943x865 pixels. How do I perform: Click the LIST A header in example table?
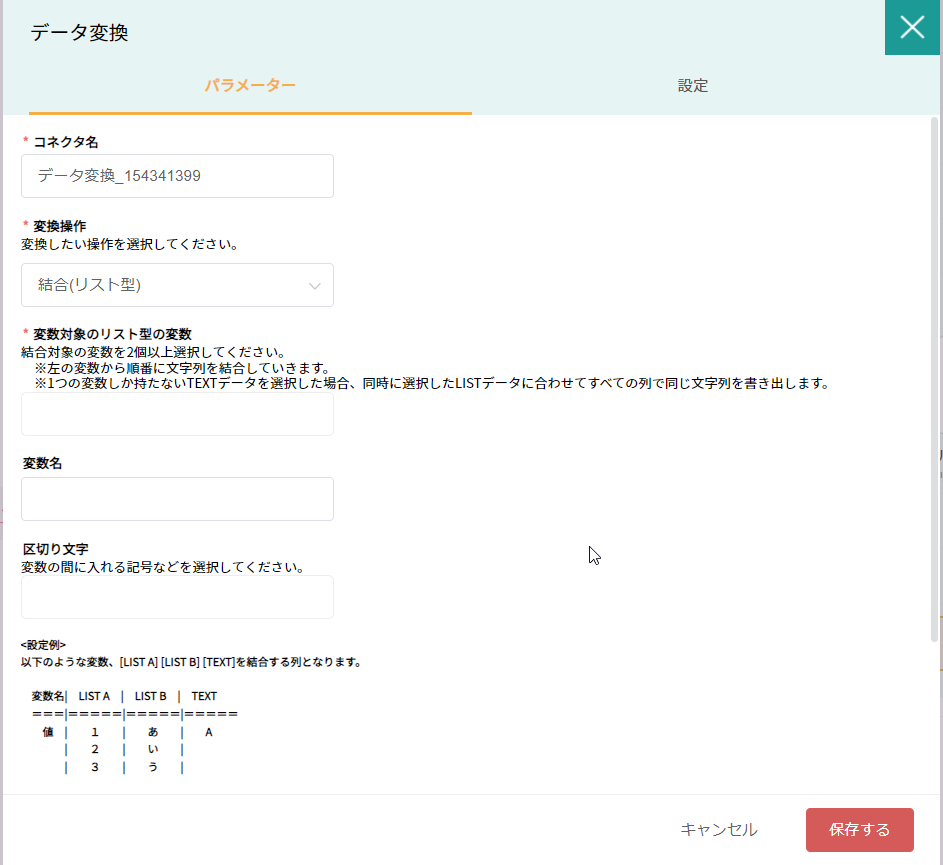[x=94, y=696]
